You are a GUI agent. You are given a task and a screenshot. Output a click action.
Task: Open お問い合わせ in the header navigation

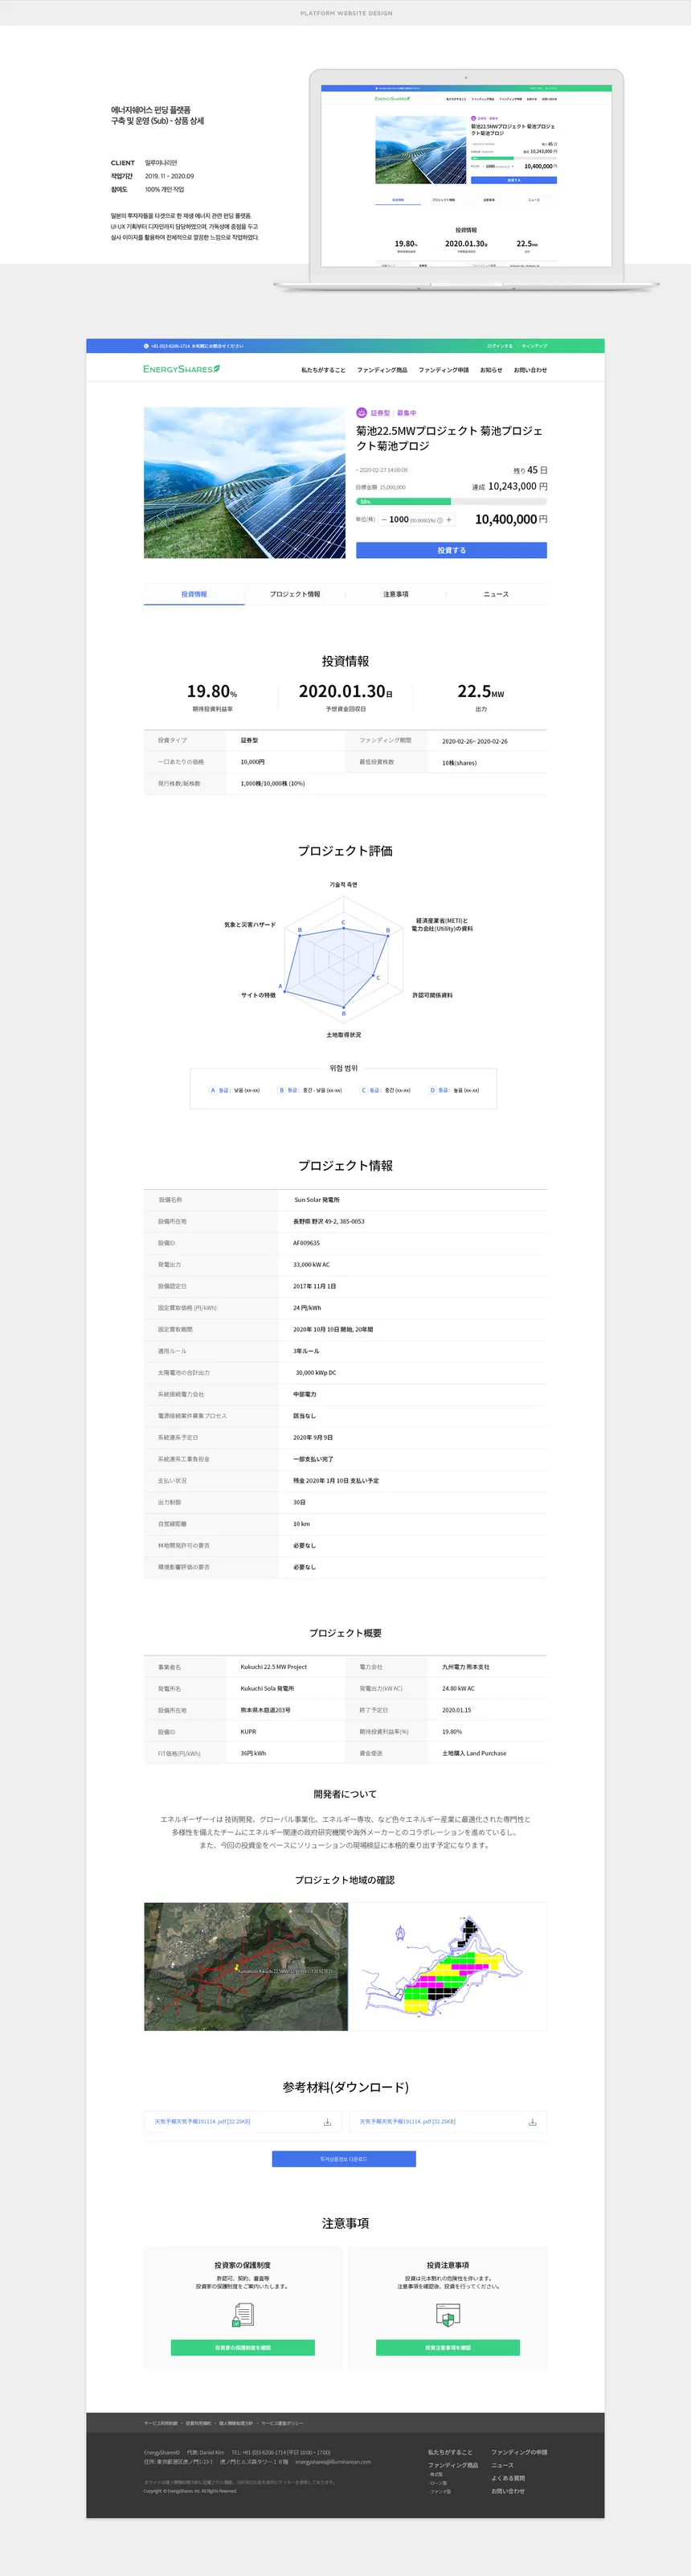point(530,370)
